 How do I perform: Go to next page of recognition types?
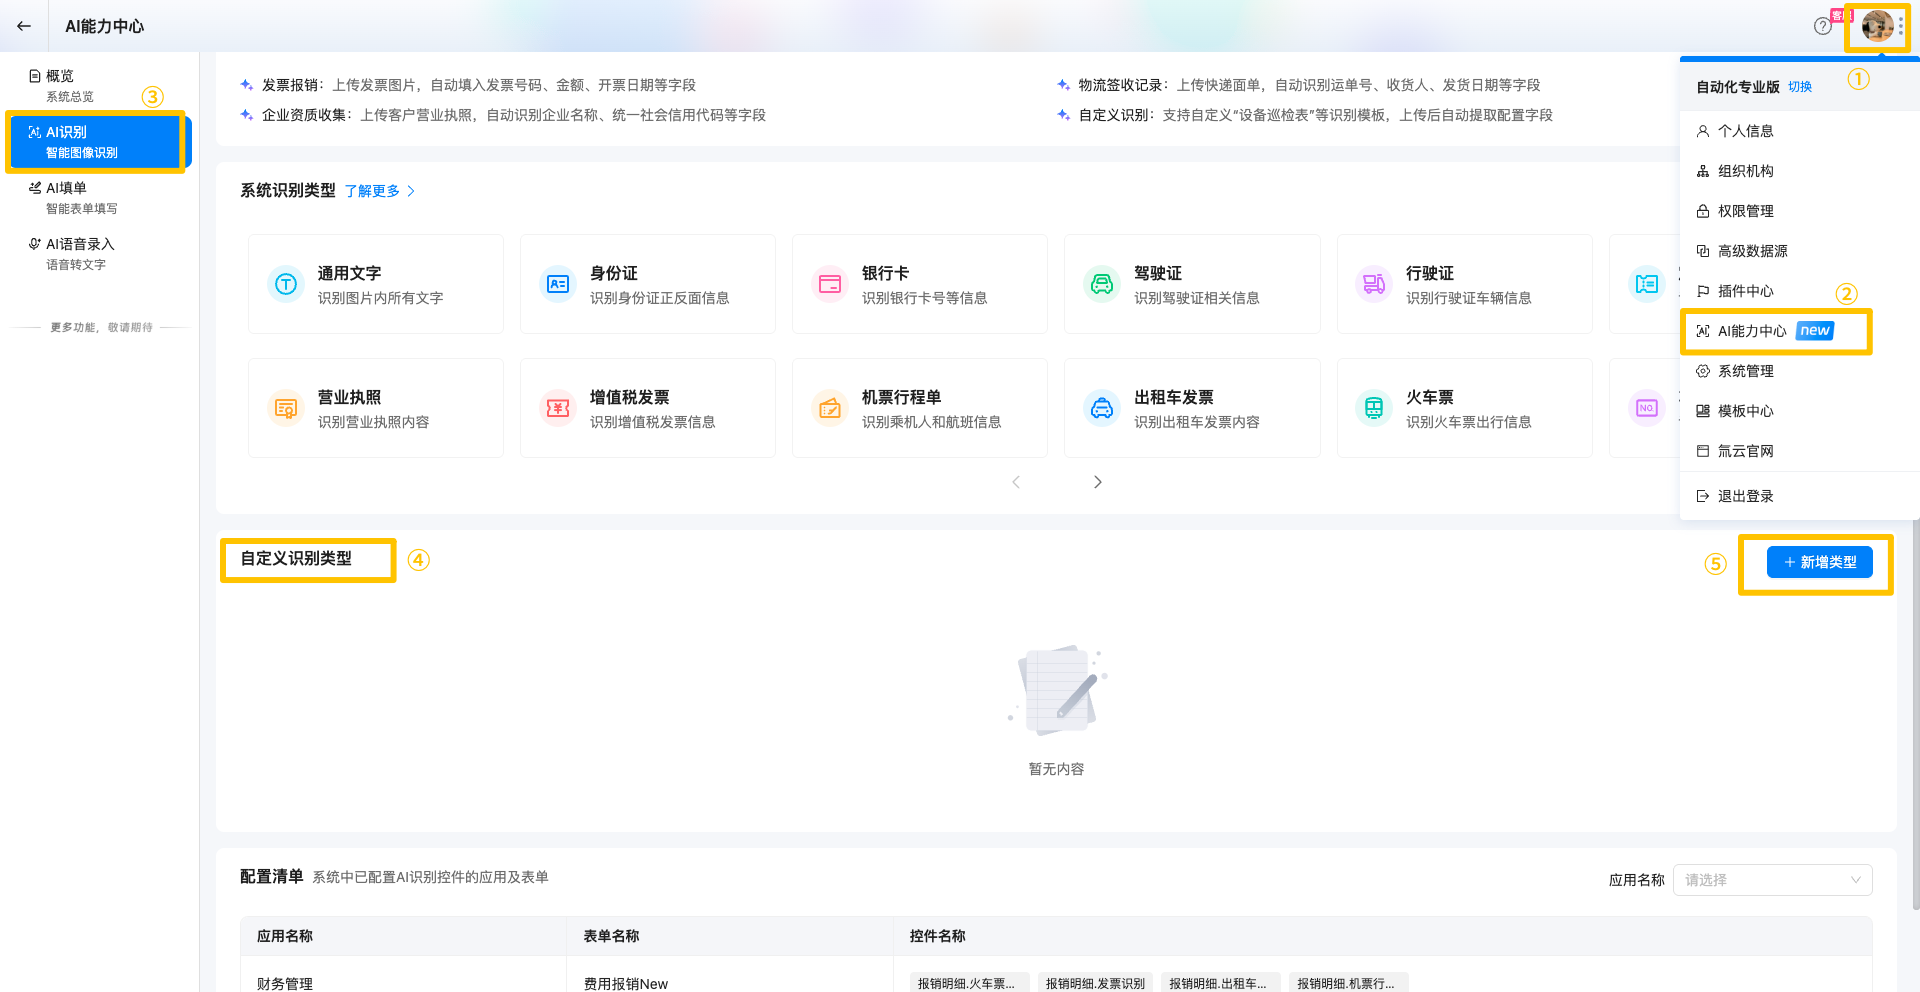click(x=1097, y=482)
